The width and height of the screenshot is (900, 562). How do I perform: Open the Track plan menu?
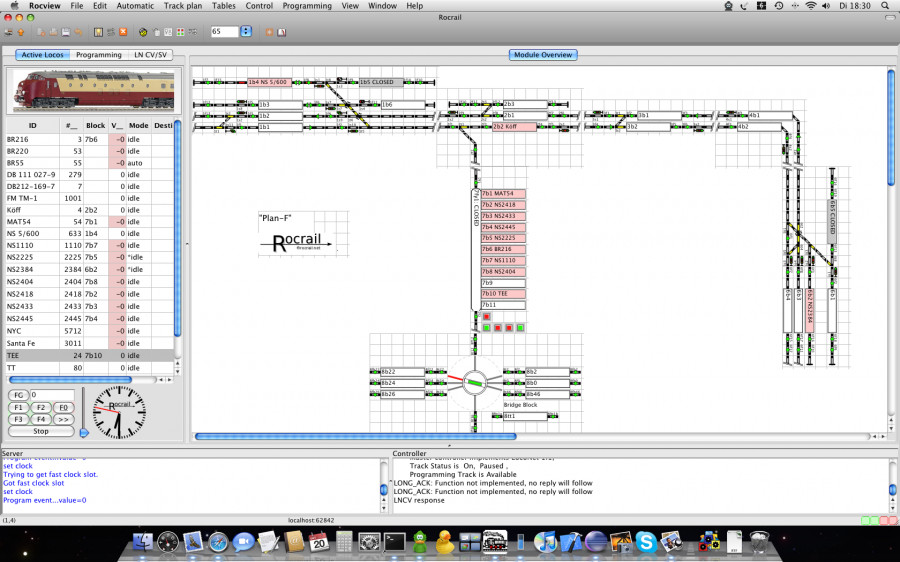(x=183, y=6)
